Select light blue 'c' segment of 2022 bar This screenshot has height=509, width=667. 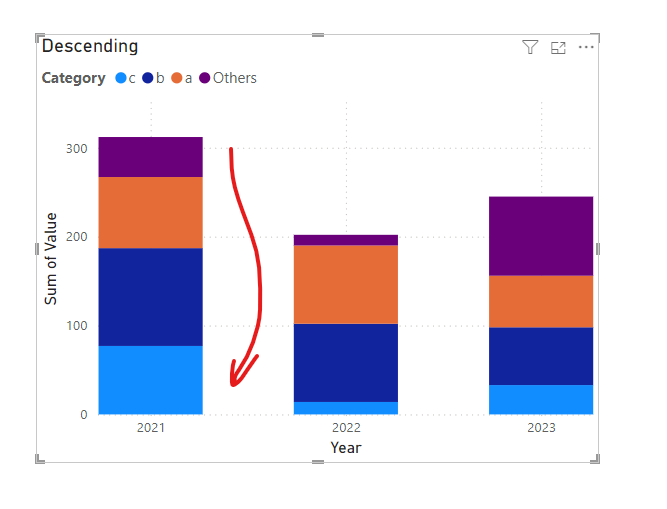346,408
